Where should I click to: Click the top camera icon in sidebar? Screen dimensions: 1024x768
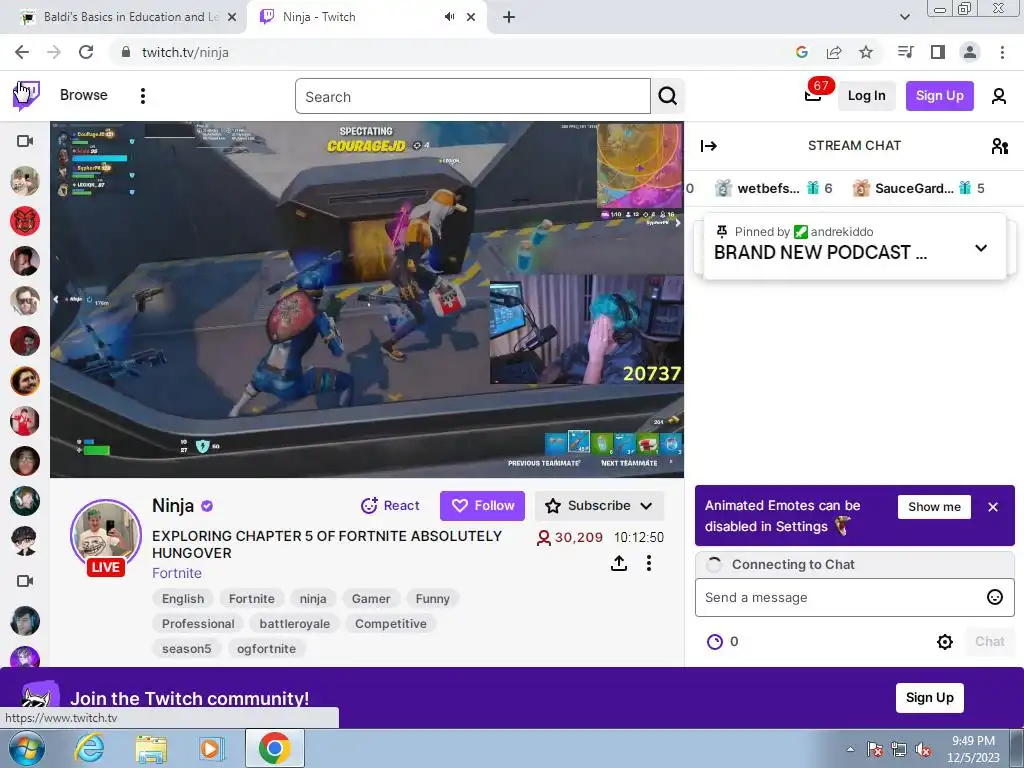tap(25, 141)
